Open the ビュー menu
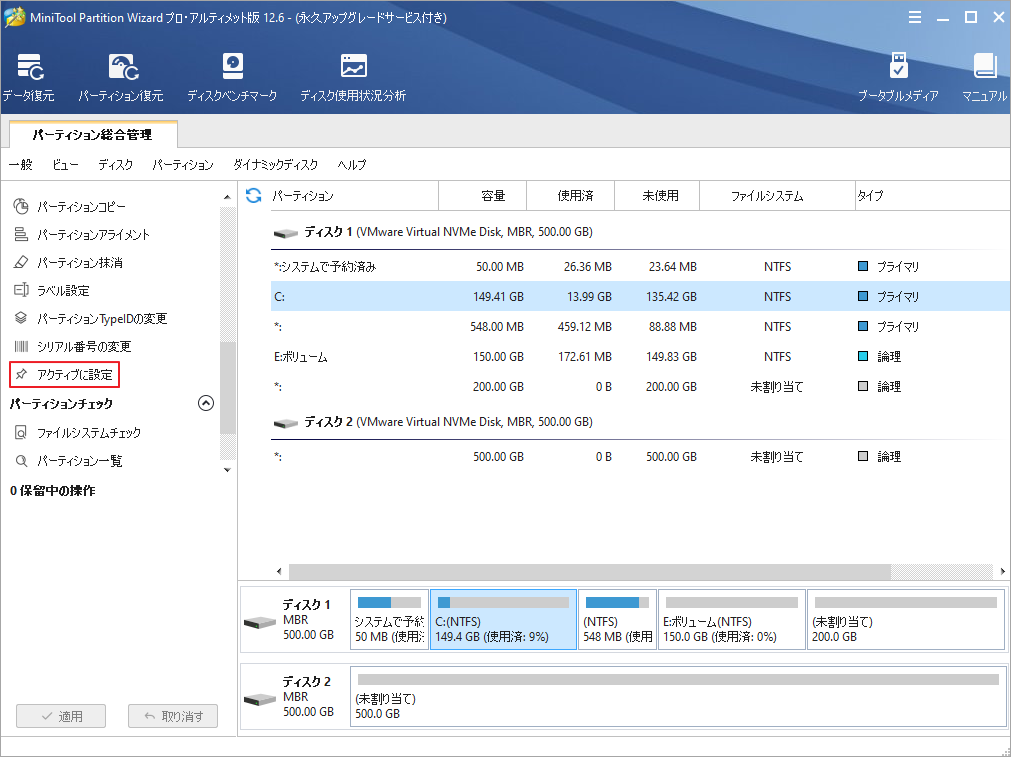This screenshot has height=757, width=1011. coord(64,165)
